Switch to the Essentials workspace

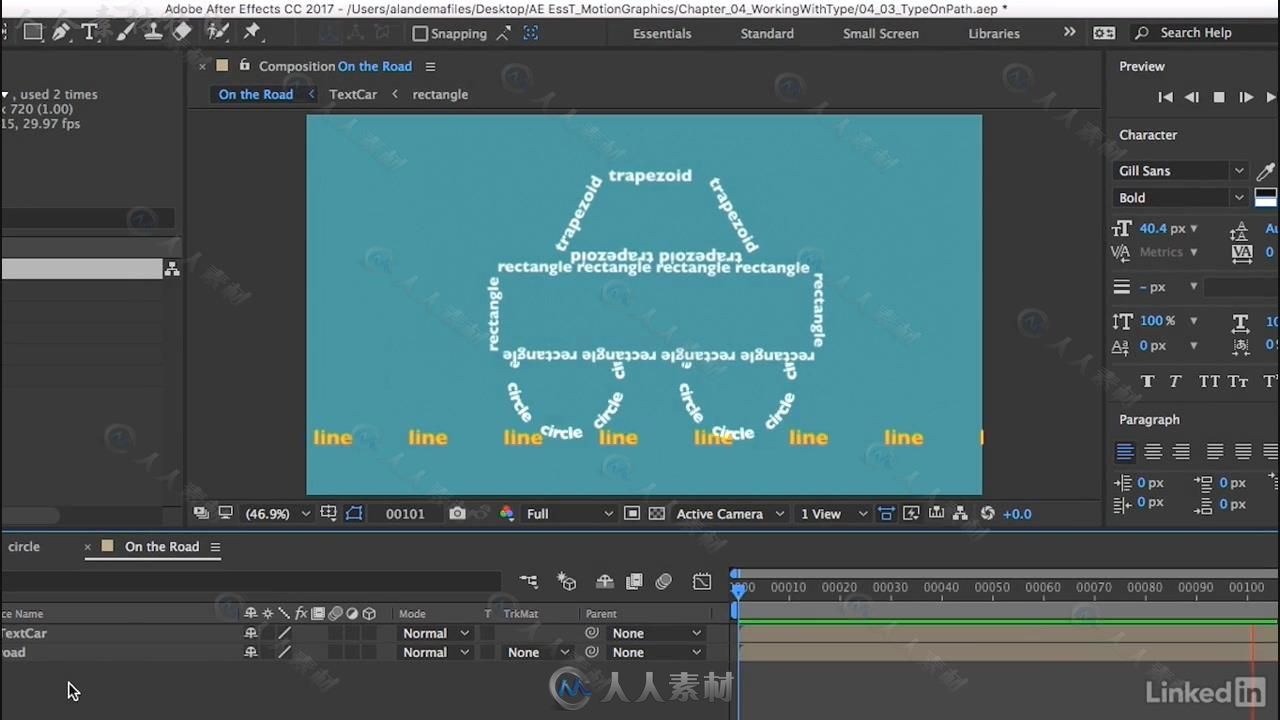[662, 33]
